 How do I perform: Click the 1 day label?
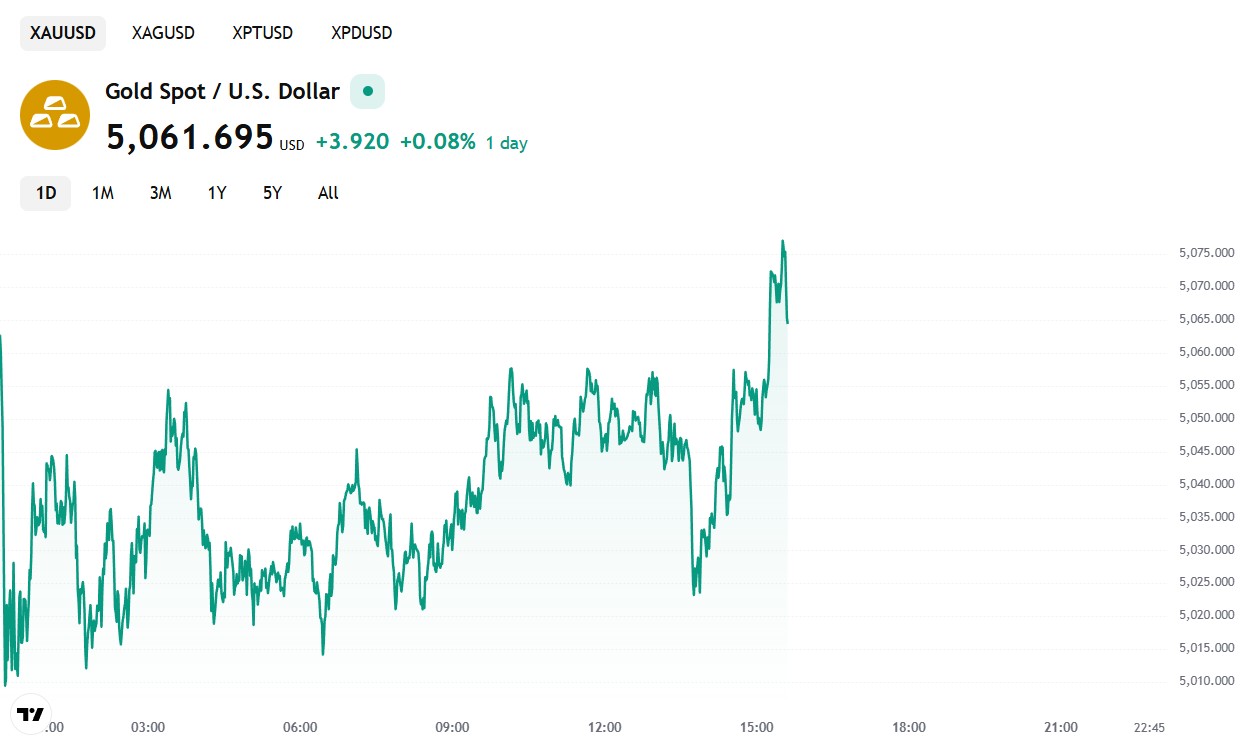coord(506,142)
